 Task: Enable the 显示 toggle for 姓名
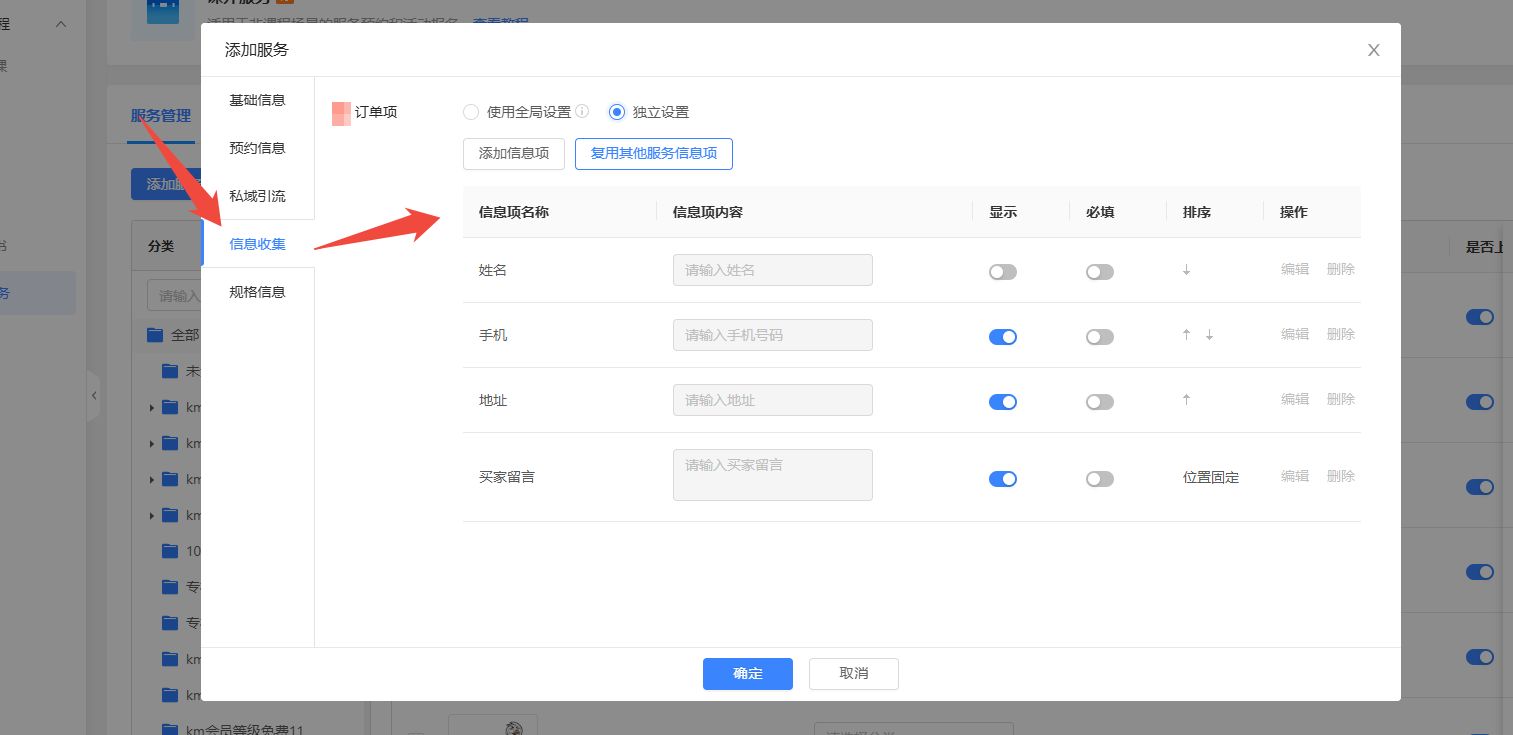click(x=1002, y=272)
